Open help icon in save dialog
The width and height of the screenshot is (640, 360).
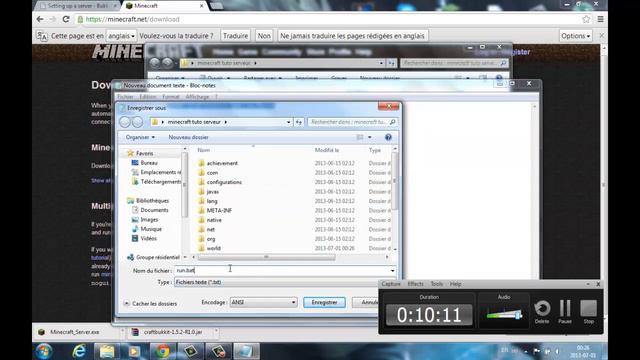[x=388, y=137]
